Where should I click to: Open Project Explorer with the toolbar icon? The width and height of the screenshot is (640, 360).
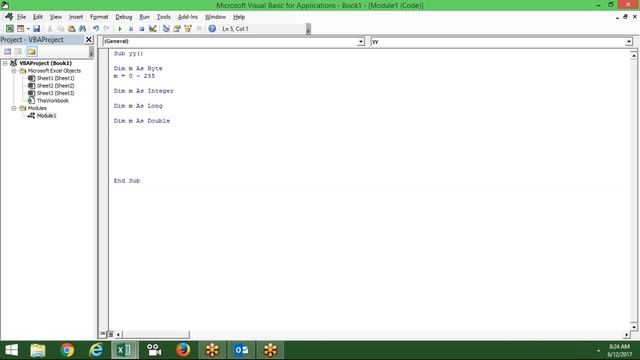coord(166,29)
